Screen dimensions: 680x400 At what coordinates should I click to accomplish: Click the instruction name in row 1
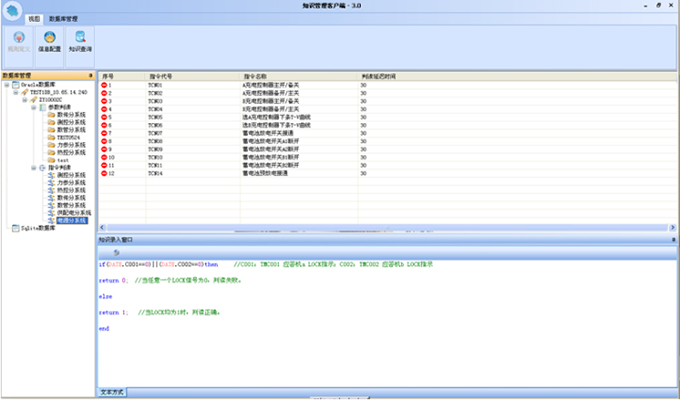pyautogui.click(x=271, y=85)
